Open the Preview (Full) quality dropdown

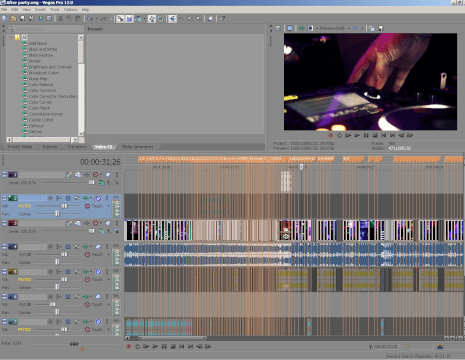point(332,29)
